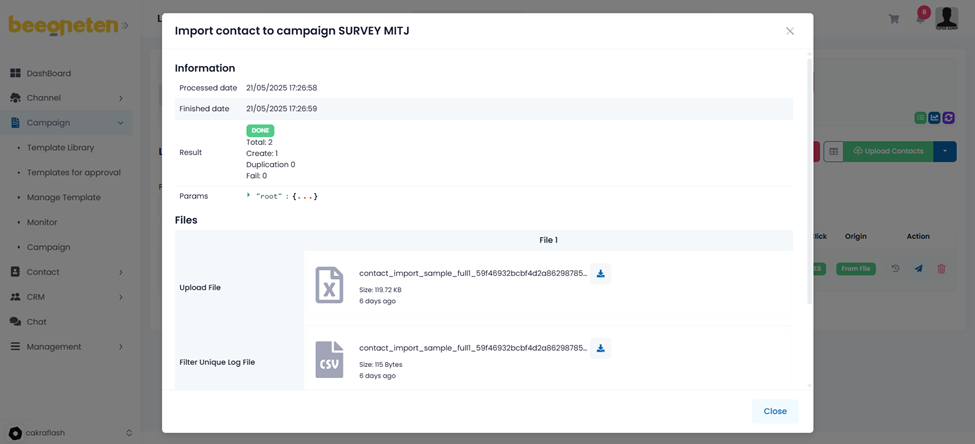
Task: Delete campaign using red trash icon
Action: point(941,269)
